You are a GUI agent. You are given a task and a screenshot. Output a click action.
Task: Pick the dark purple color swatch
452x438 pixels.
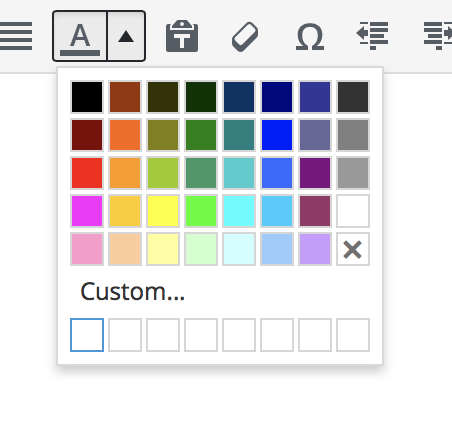[x=315, y=173]
